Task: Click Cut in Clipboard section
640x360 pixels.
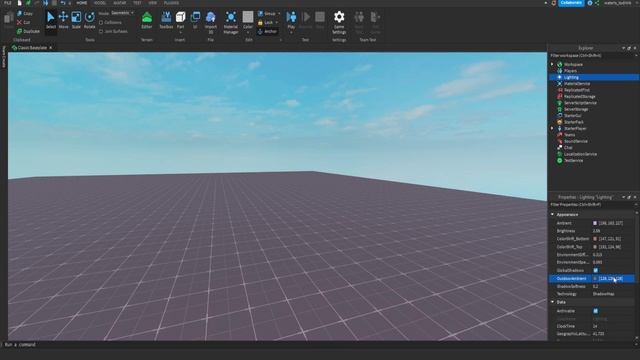Action: 23,22
